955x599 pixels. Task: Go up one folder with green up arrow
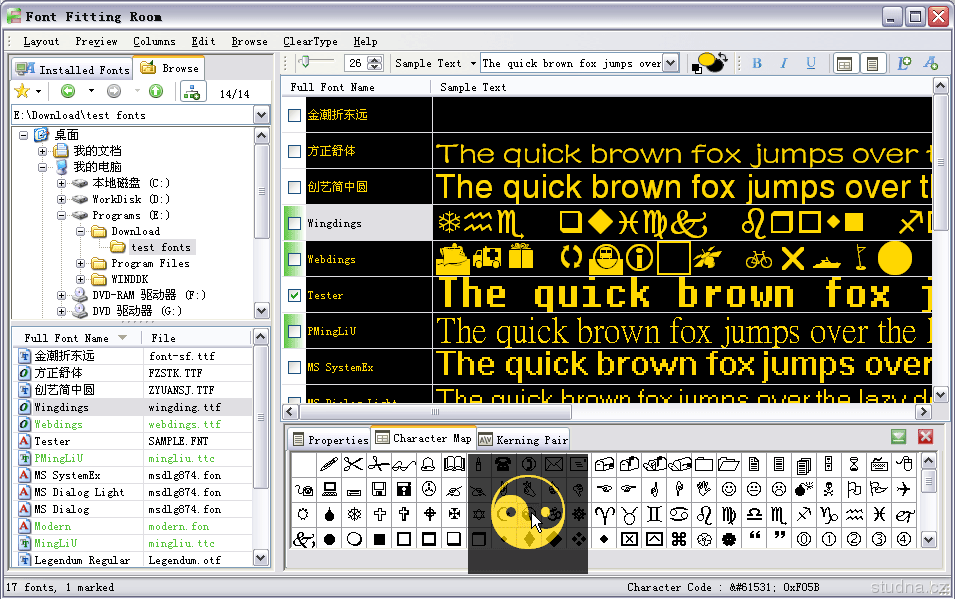tap(155, 92)
